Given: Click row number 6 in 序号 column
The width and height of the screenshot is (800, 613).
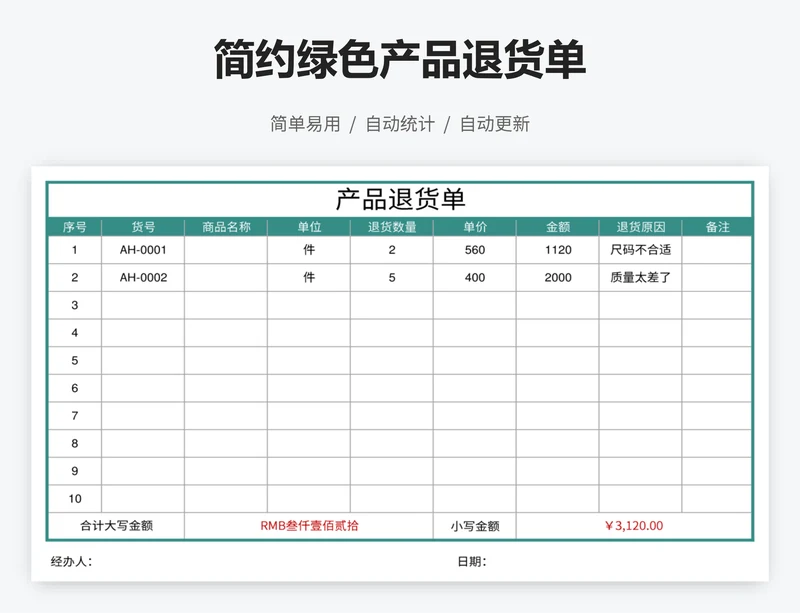Looking at the screenshot, I should coord(74,388).
